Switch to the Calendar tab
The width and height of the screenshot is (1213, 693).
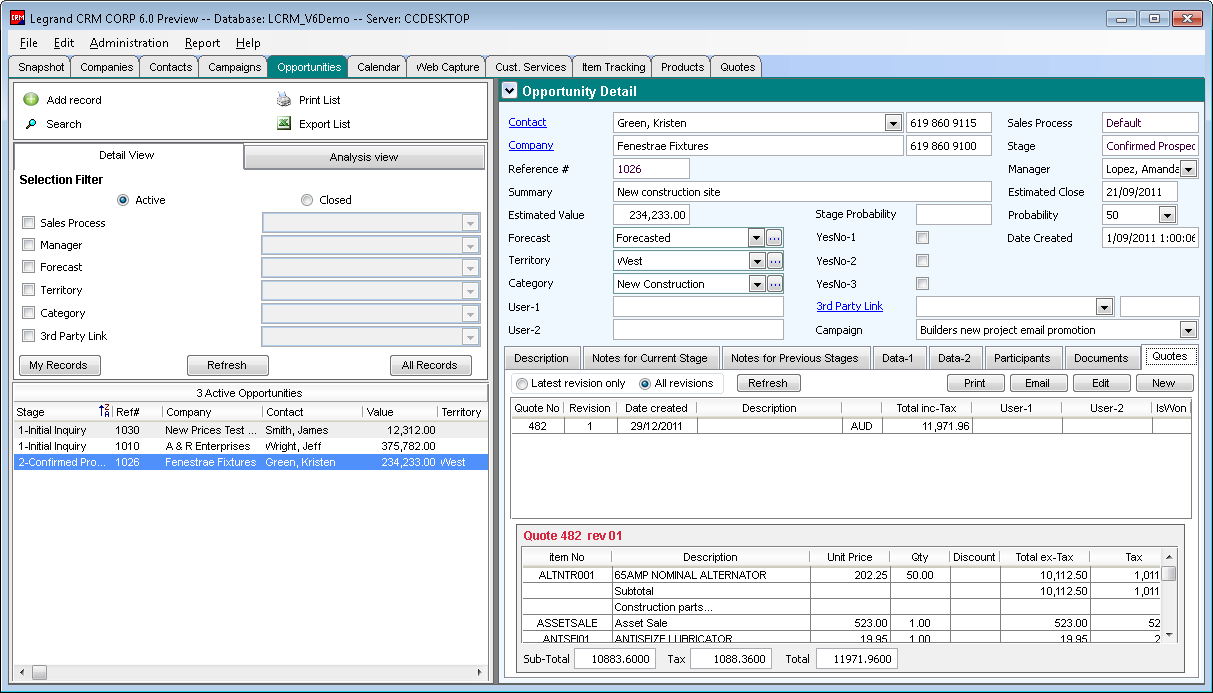point(379,67)
